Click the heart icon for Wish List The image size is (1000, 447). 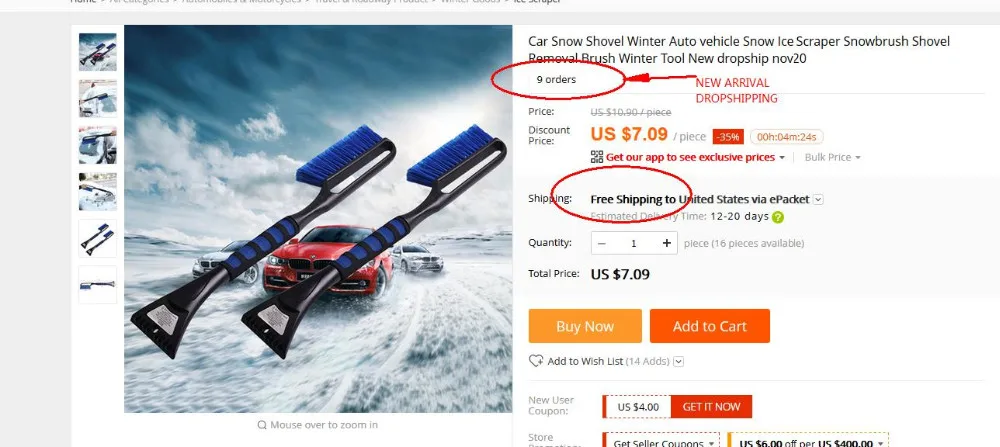tap(536, 361)
